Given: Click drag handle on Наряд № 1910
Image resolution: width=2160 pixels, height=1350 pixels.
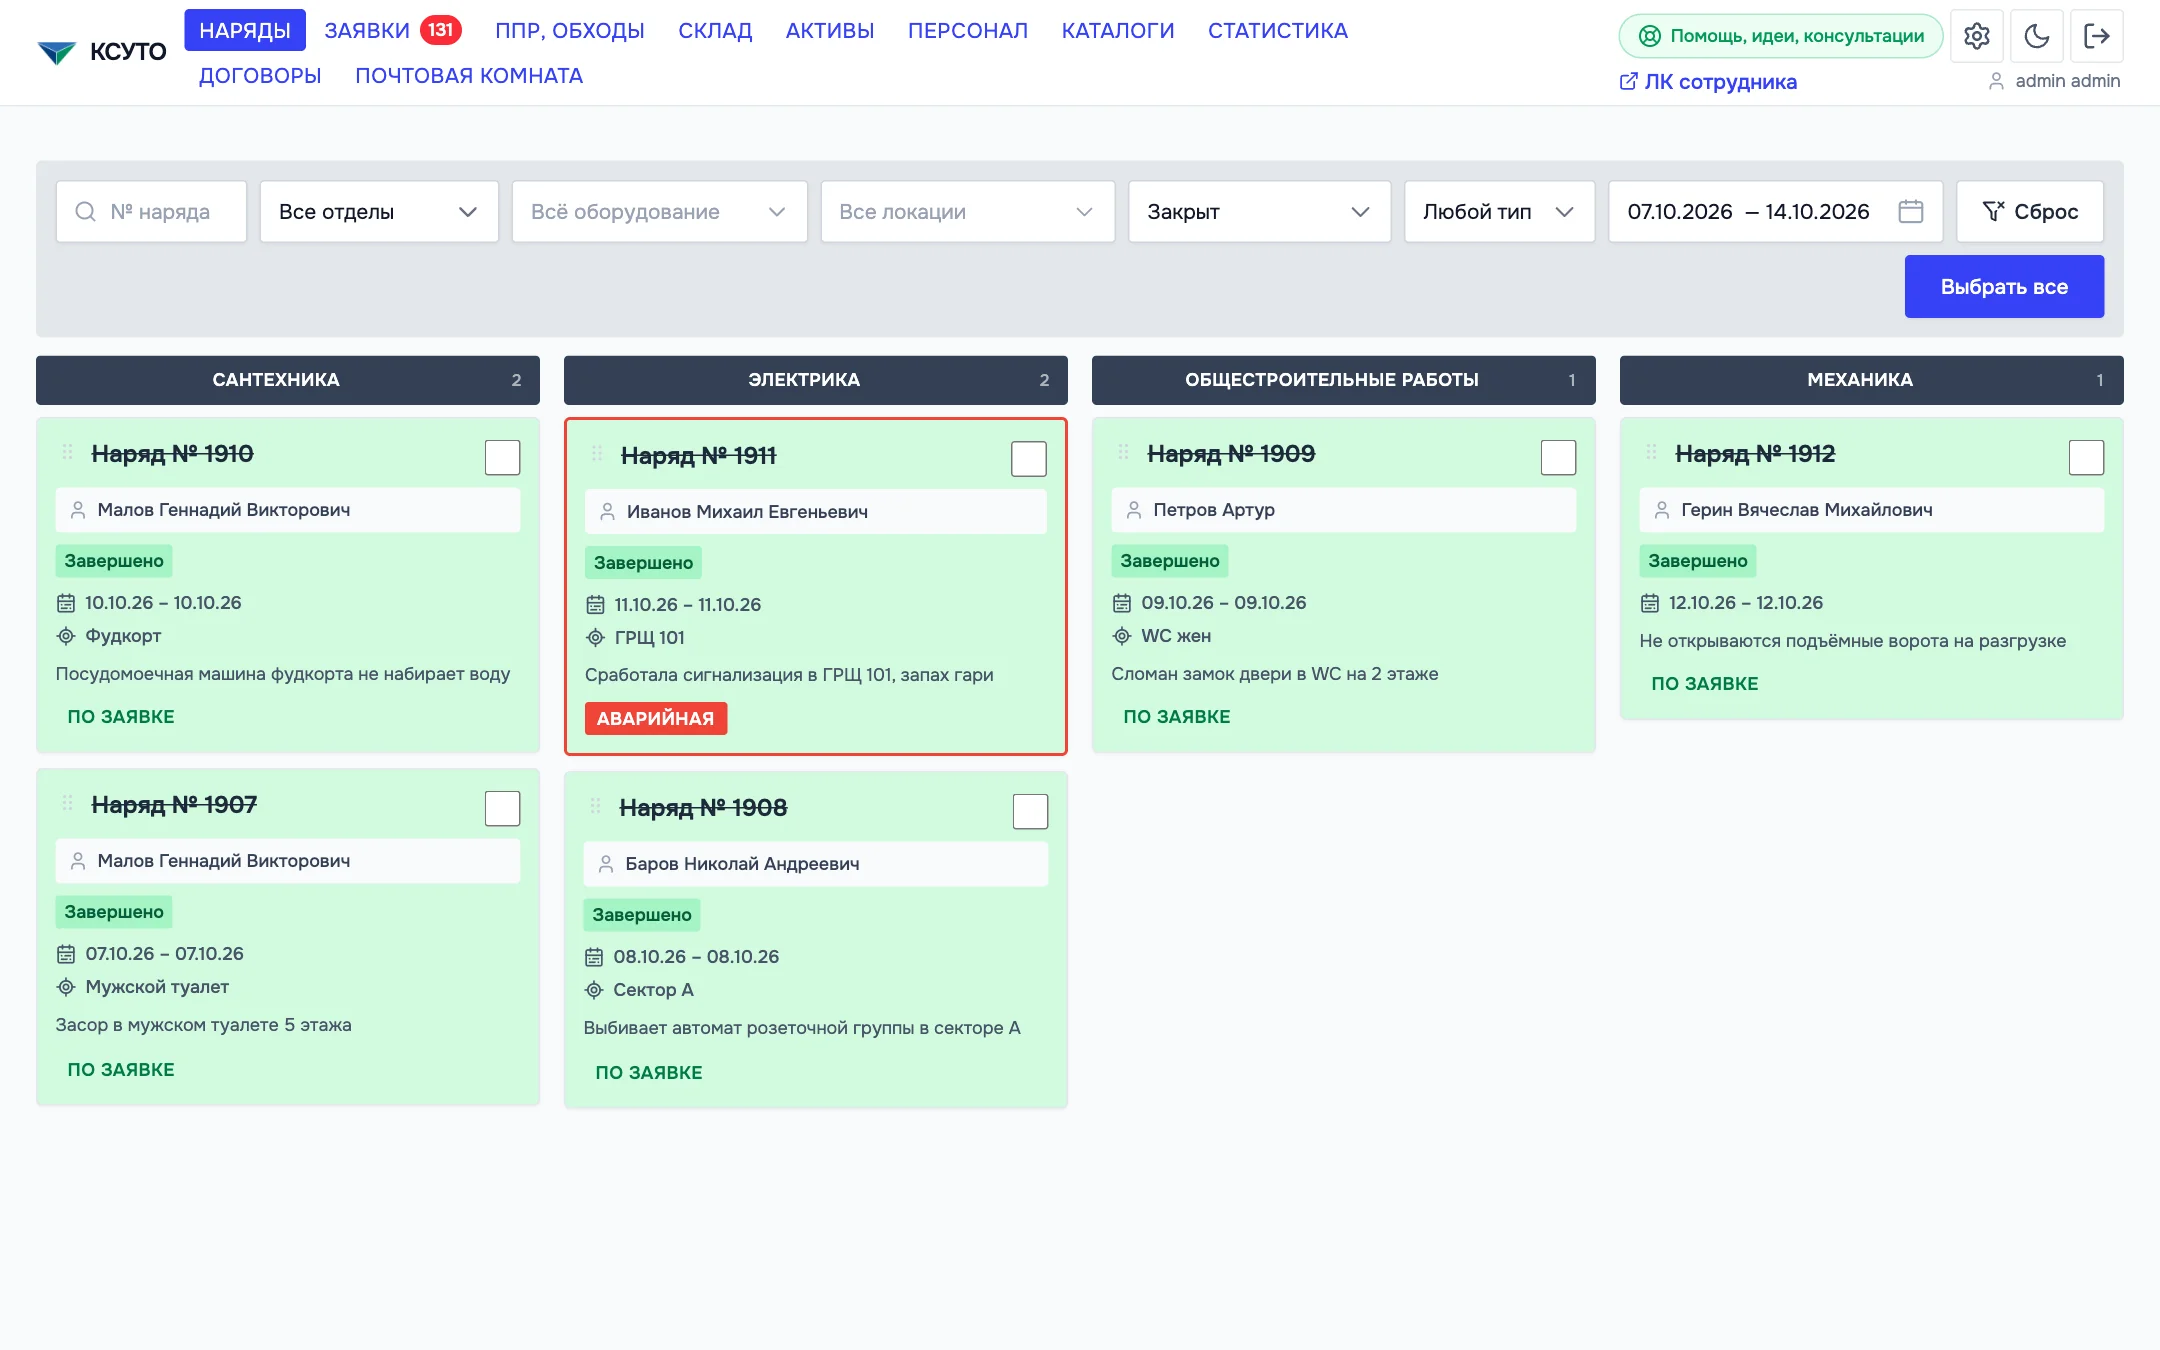Looking at the screenshot, I should [x=68, y=452].
